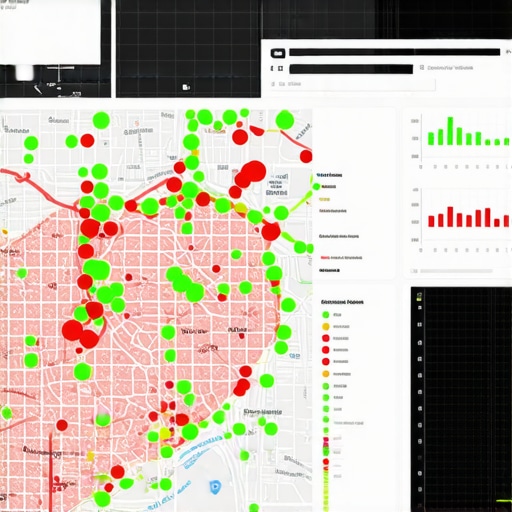This screenshot has width=512, height=512.
Task: Click the small white file icon in the dark grid panel
Action: point(186,87)
